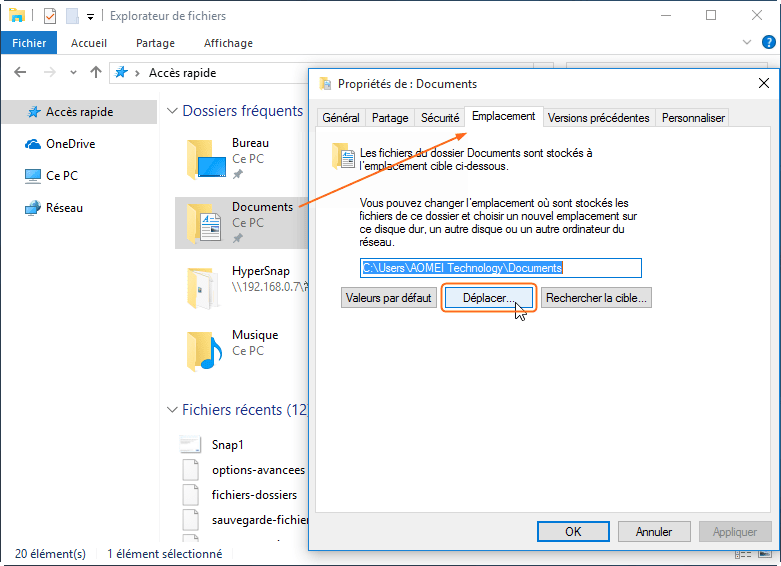Click the Snap1 file thumbnail icon

pyautogui.click(x=190, y=444)
